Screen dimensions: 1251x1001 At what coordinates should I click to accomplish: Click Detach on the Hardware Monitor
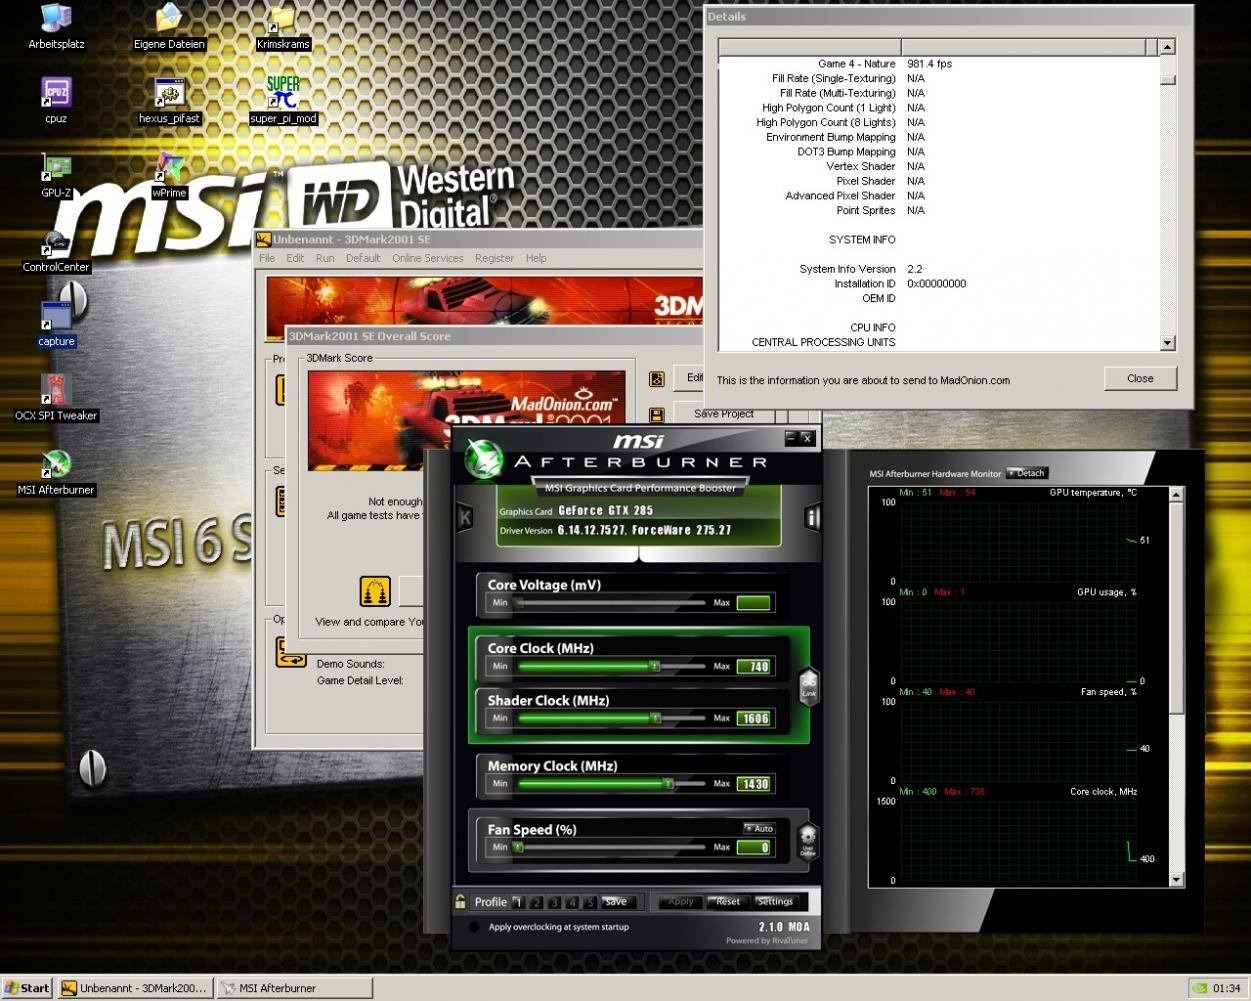pyautogui.click(x=1027, y=473)
